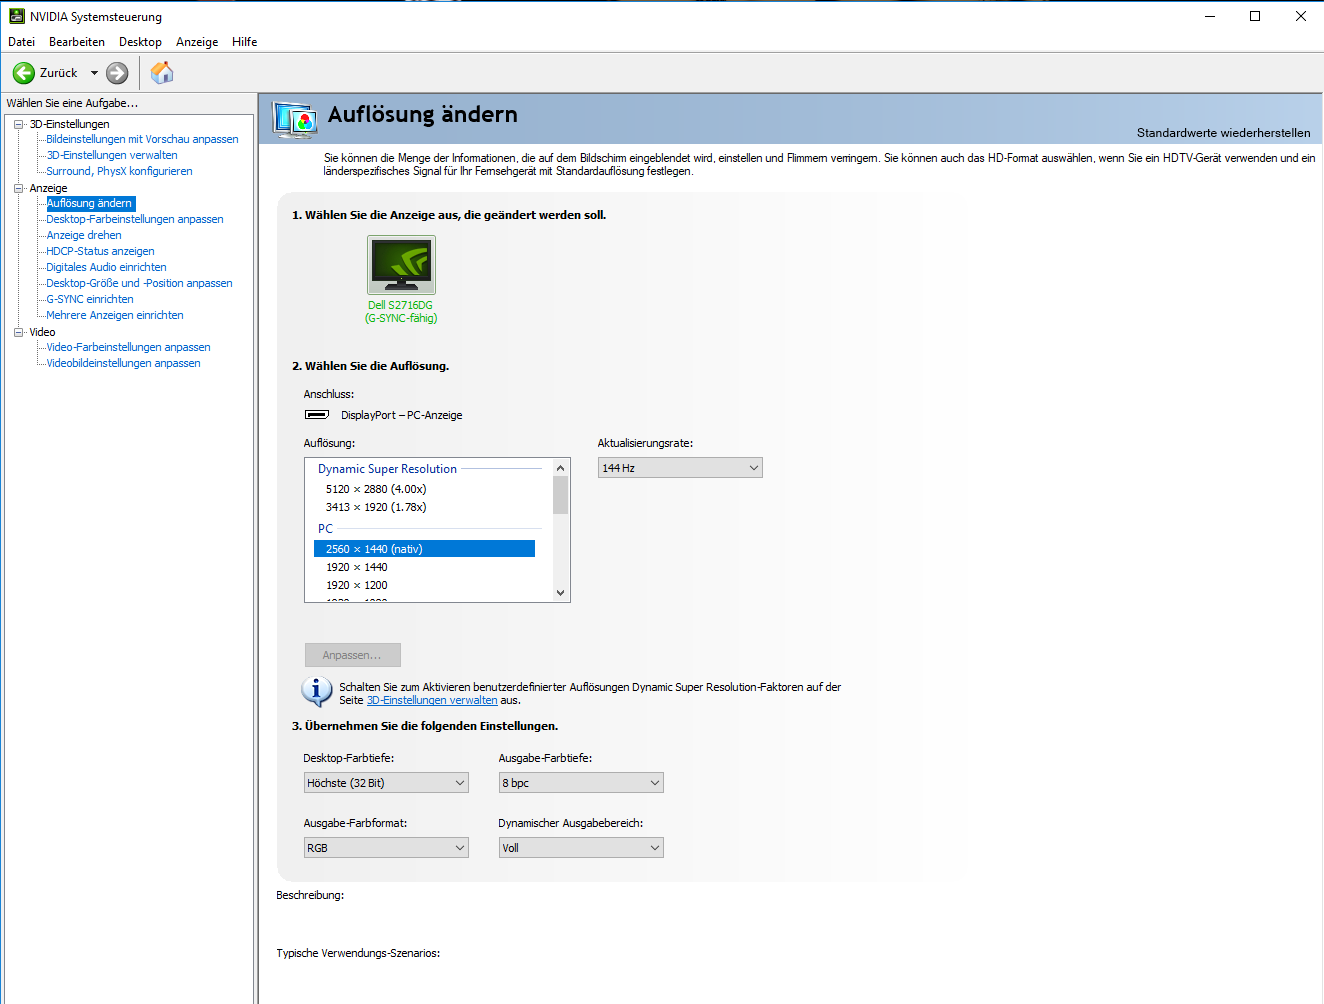The image size is (1324, 1004).
Task: Open the Desktop-Farbtiefe dropdown
Action: 386,783
